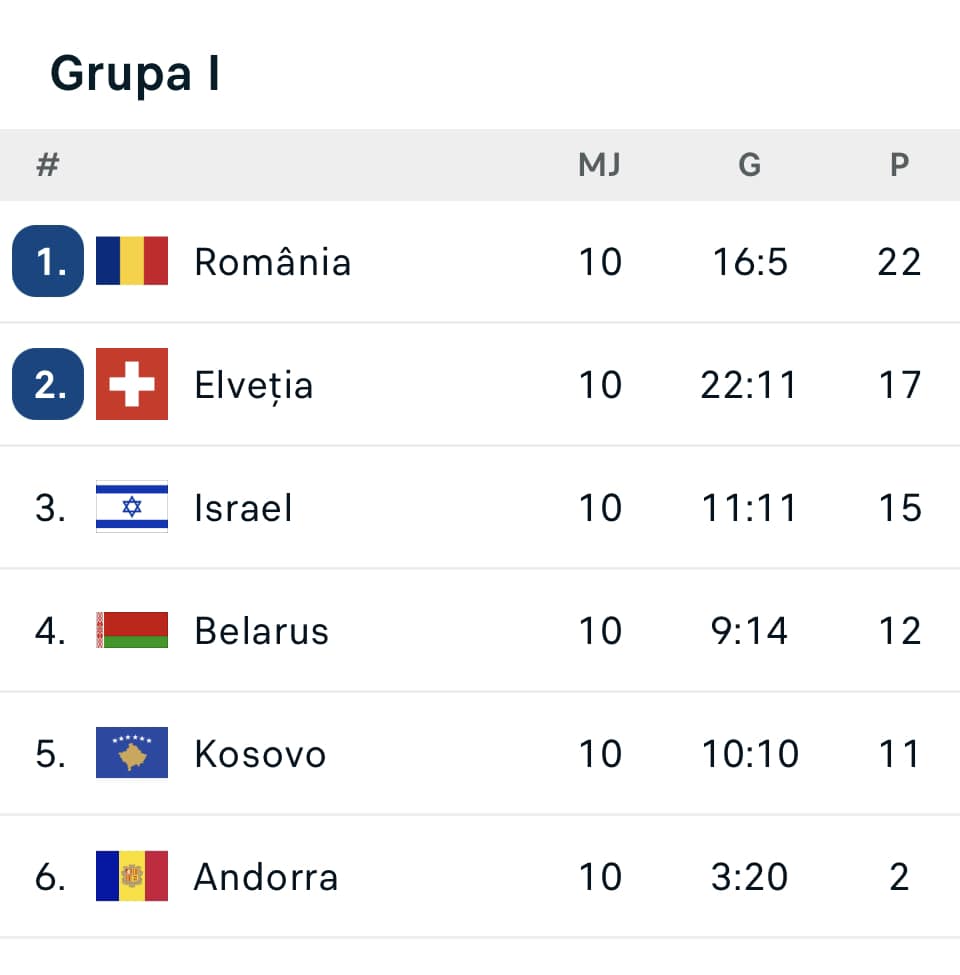960x975 pixels.
Task: Open the România team name link
Action: pyautogui.click(x=272, y=262)
